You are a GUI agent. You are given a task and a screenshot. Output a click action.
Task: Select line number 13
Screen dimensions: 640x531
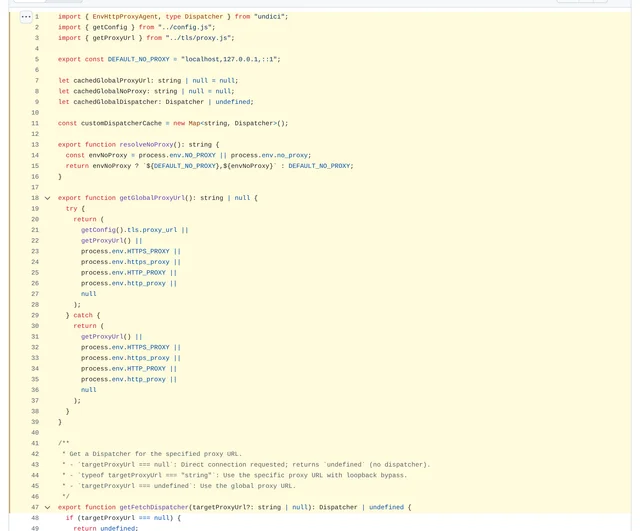click(35, 144)
